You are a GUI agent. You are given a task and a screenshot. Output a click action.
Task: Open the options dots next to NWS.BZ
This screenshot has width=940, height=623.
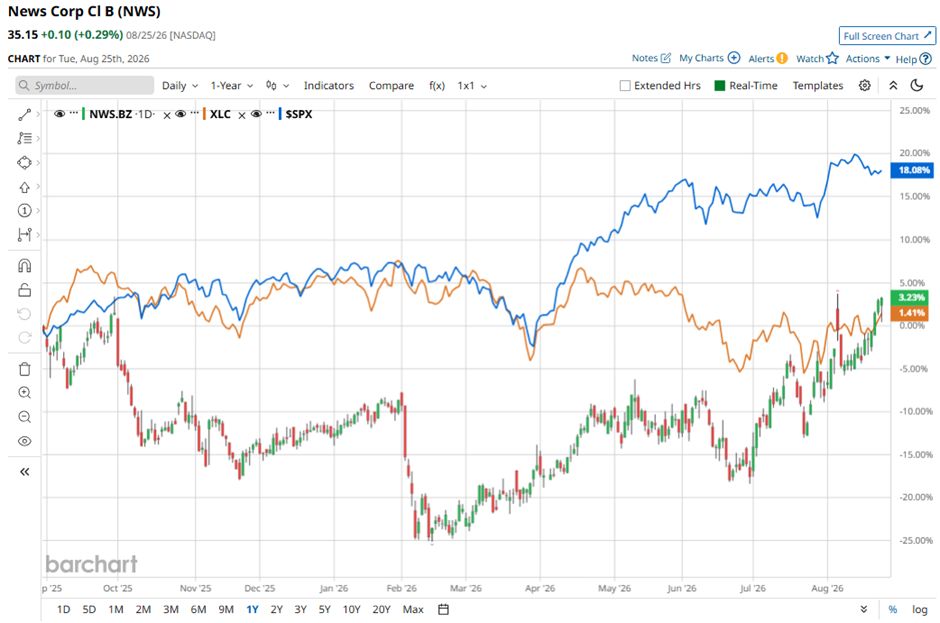[73, 113]
